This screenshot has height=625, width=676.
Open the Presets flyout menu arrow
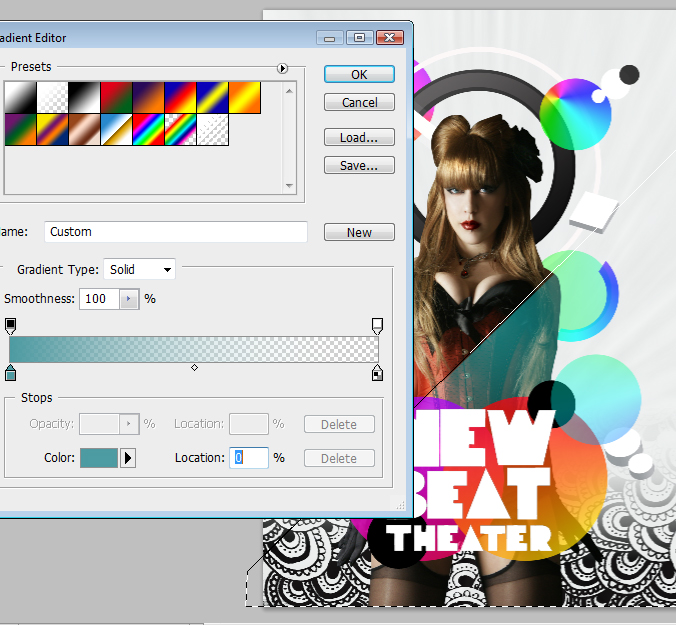[x=282, y=68]
